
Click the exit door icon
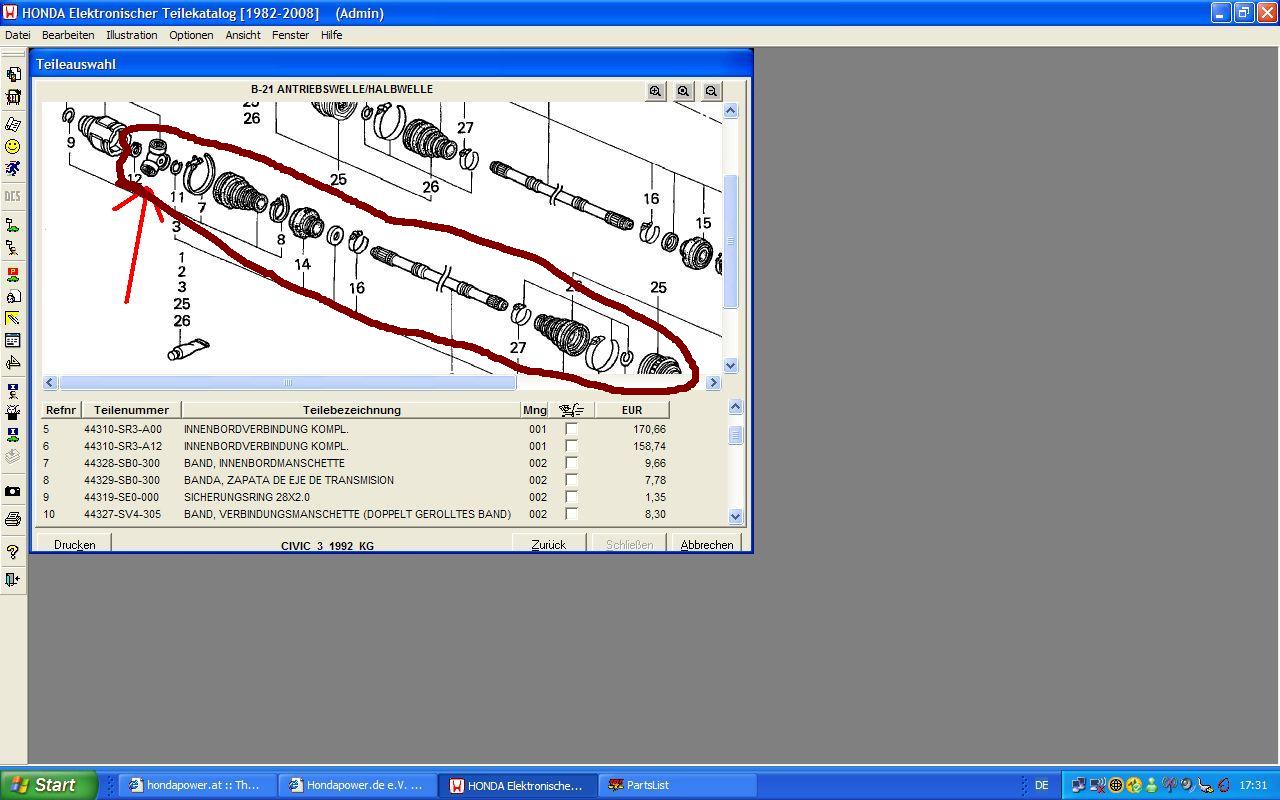(13, 579)
